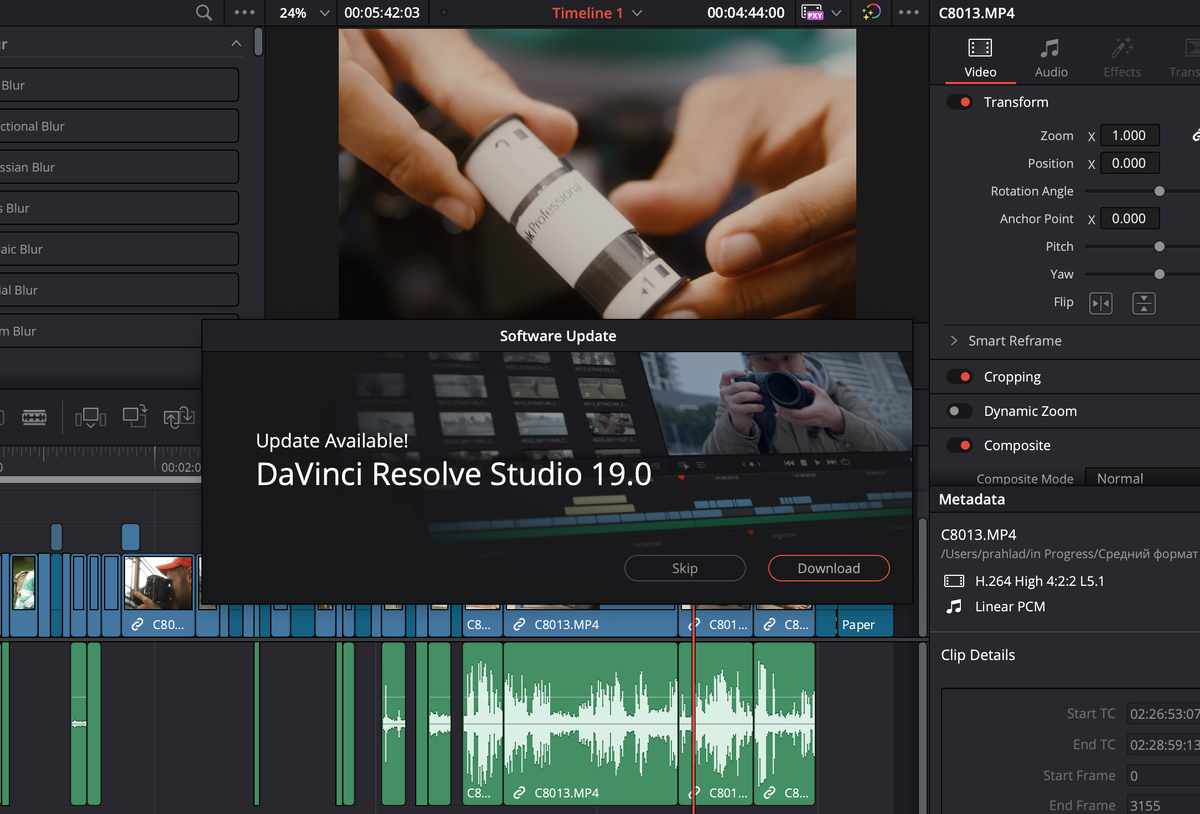The height and width of the screenshot is (814, 1200).
Task: Click the search magnifier icon in the effects panel
Action: 204,13
